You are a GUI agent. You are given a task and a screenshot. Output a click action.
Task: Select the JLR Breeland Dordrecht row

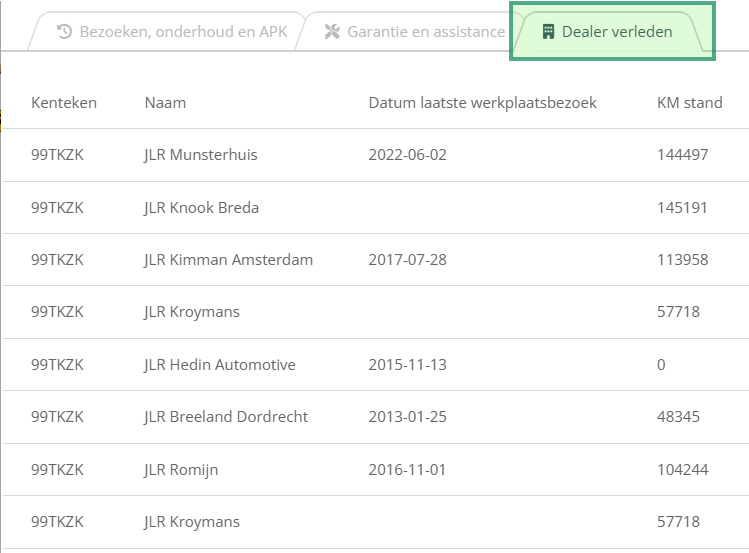point(375,417)
